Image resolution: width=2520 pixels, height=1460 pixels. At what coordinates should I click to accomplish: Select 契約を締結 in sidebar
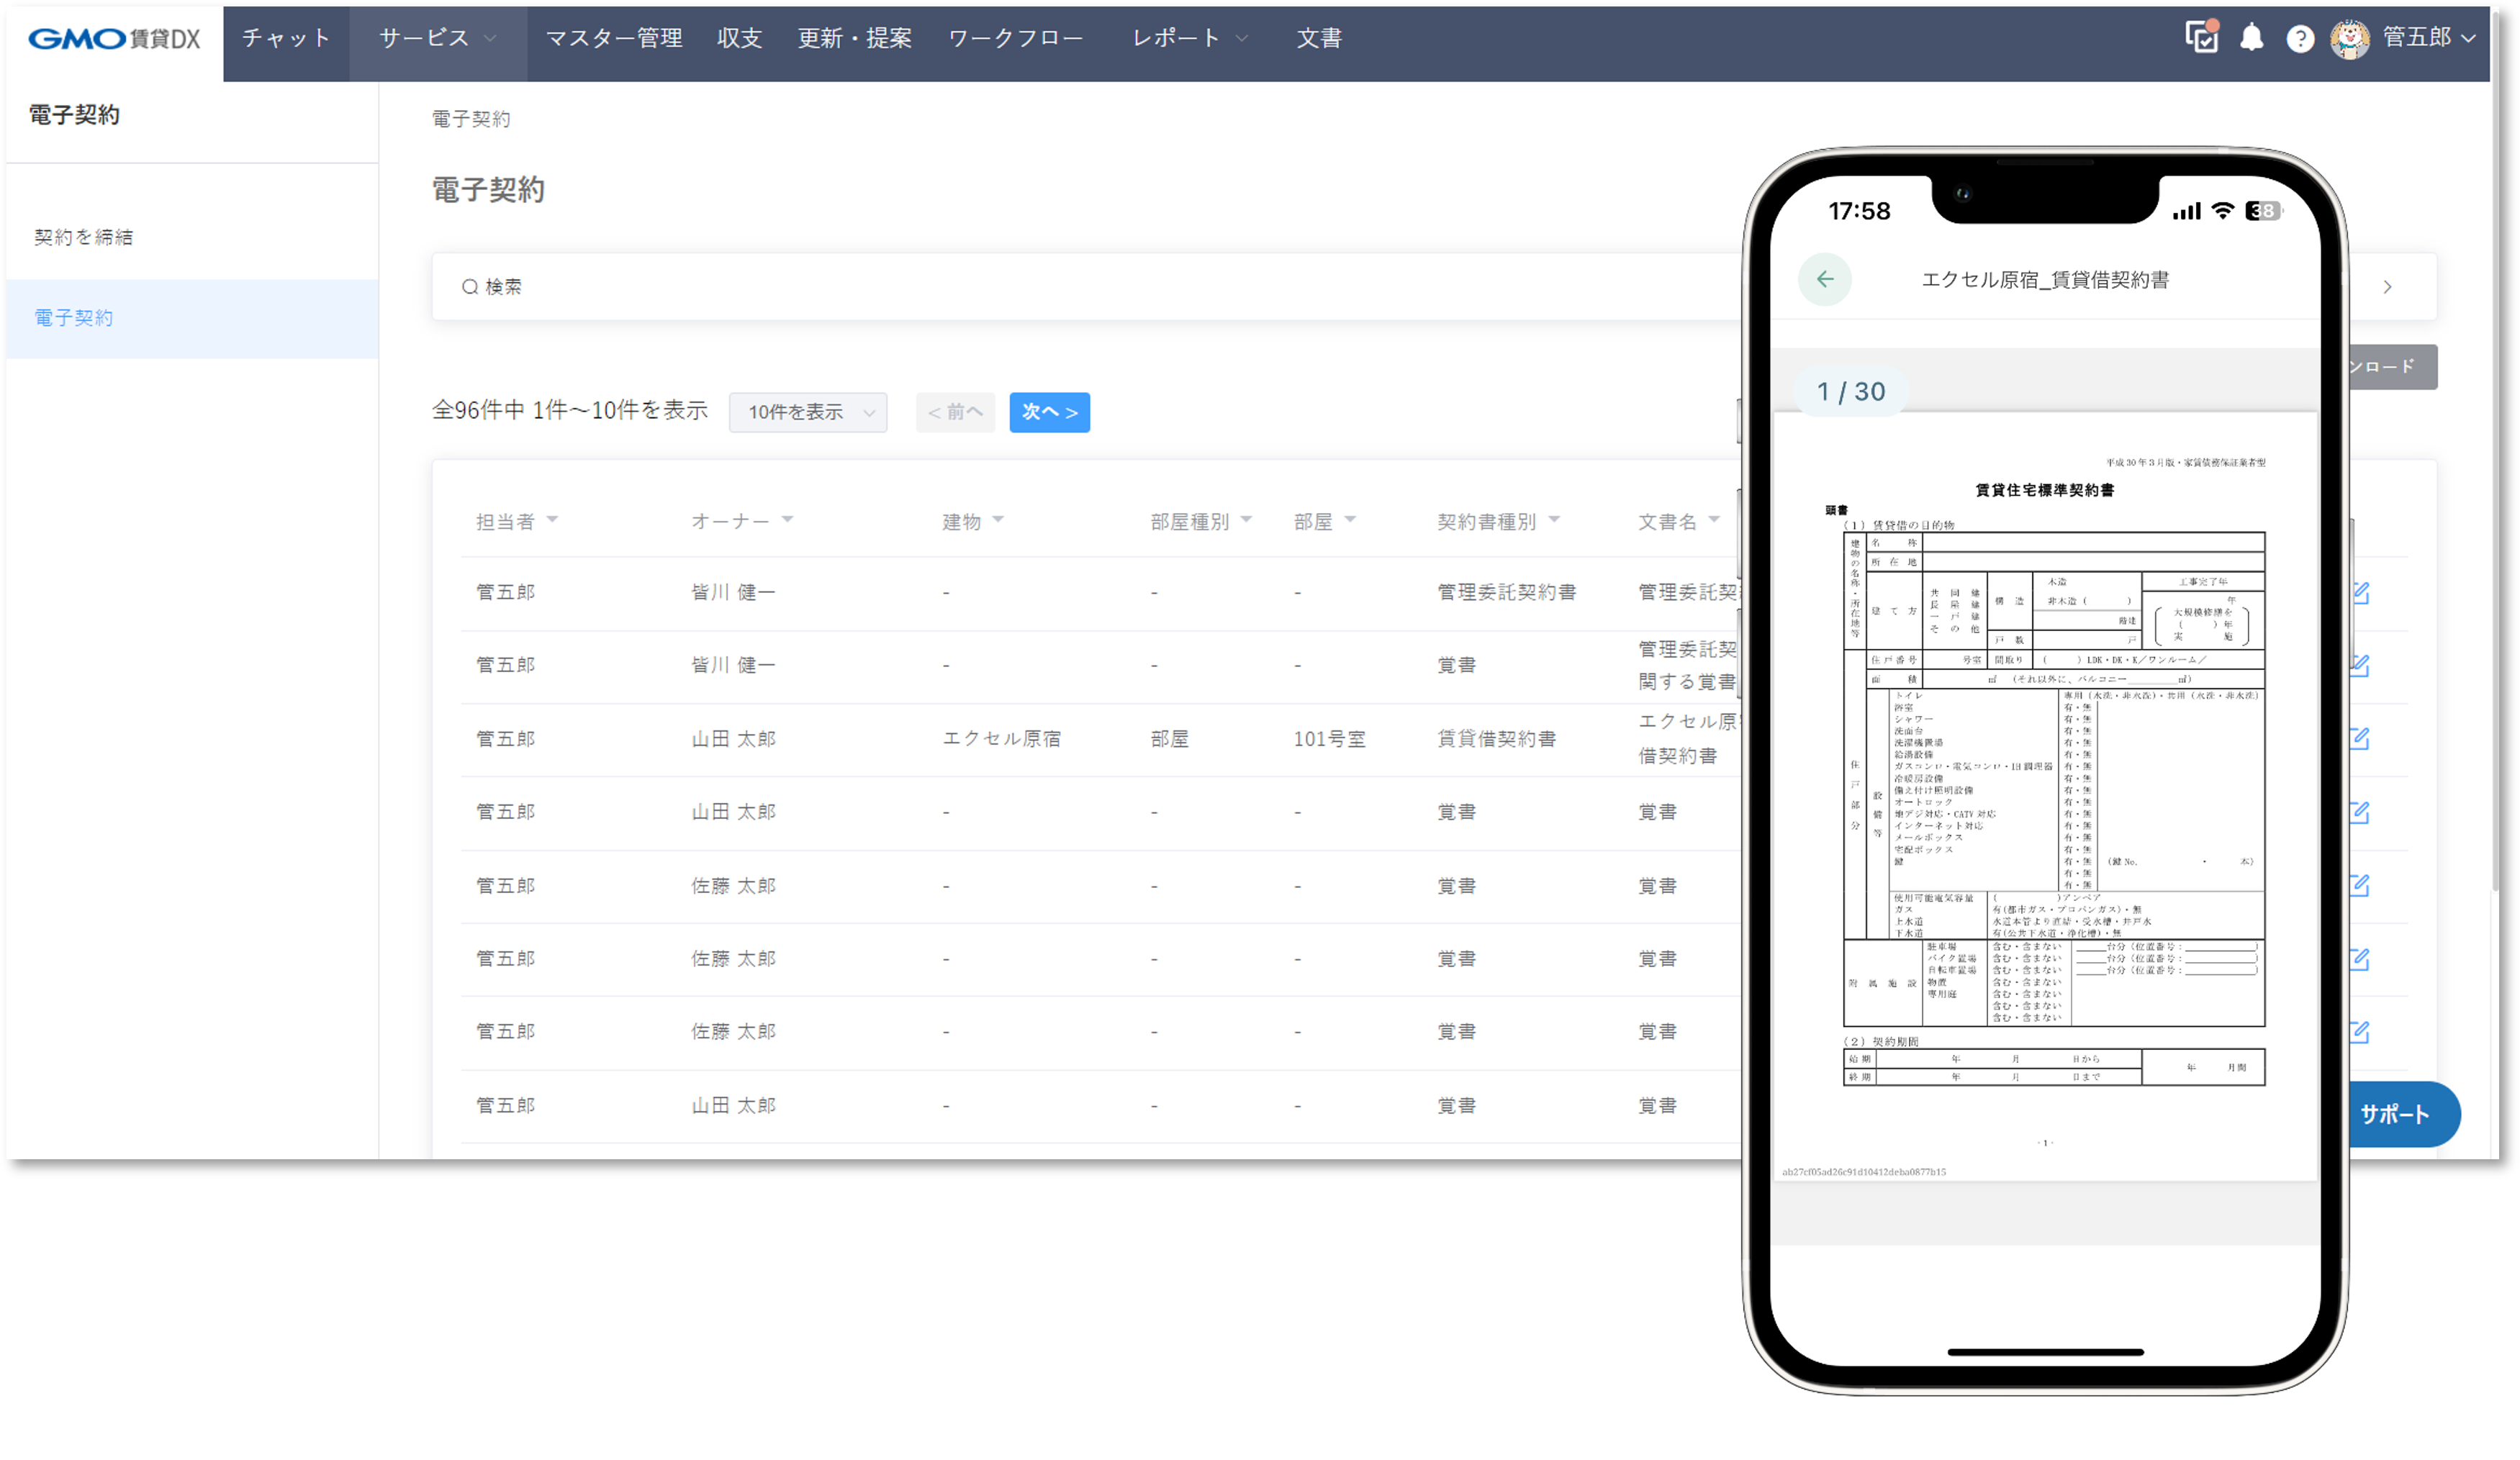tap(84, 237)
